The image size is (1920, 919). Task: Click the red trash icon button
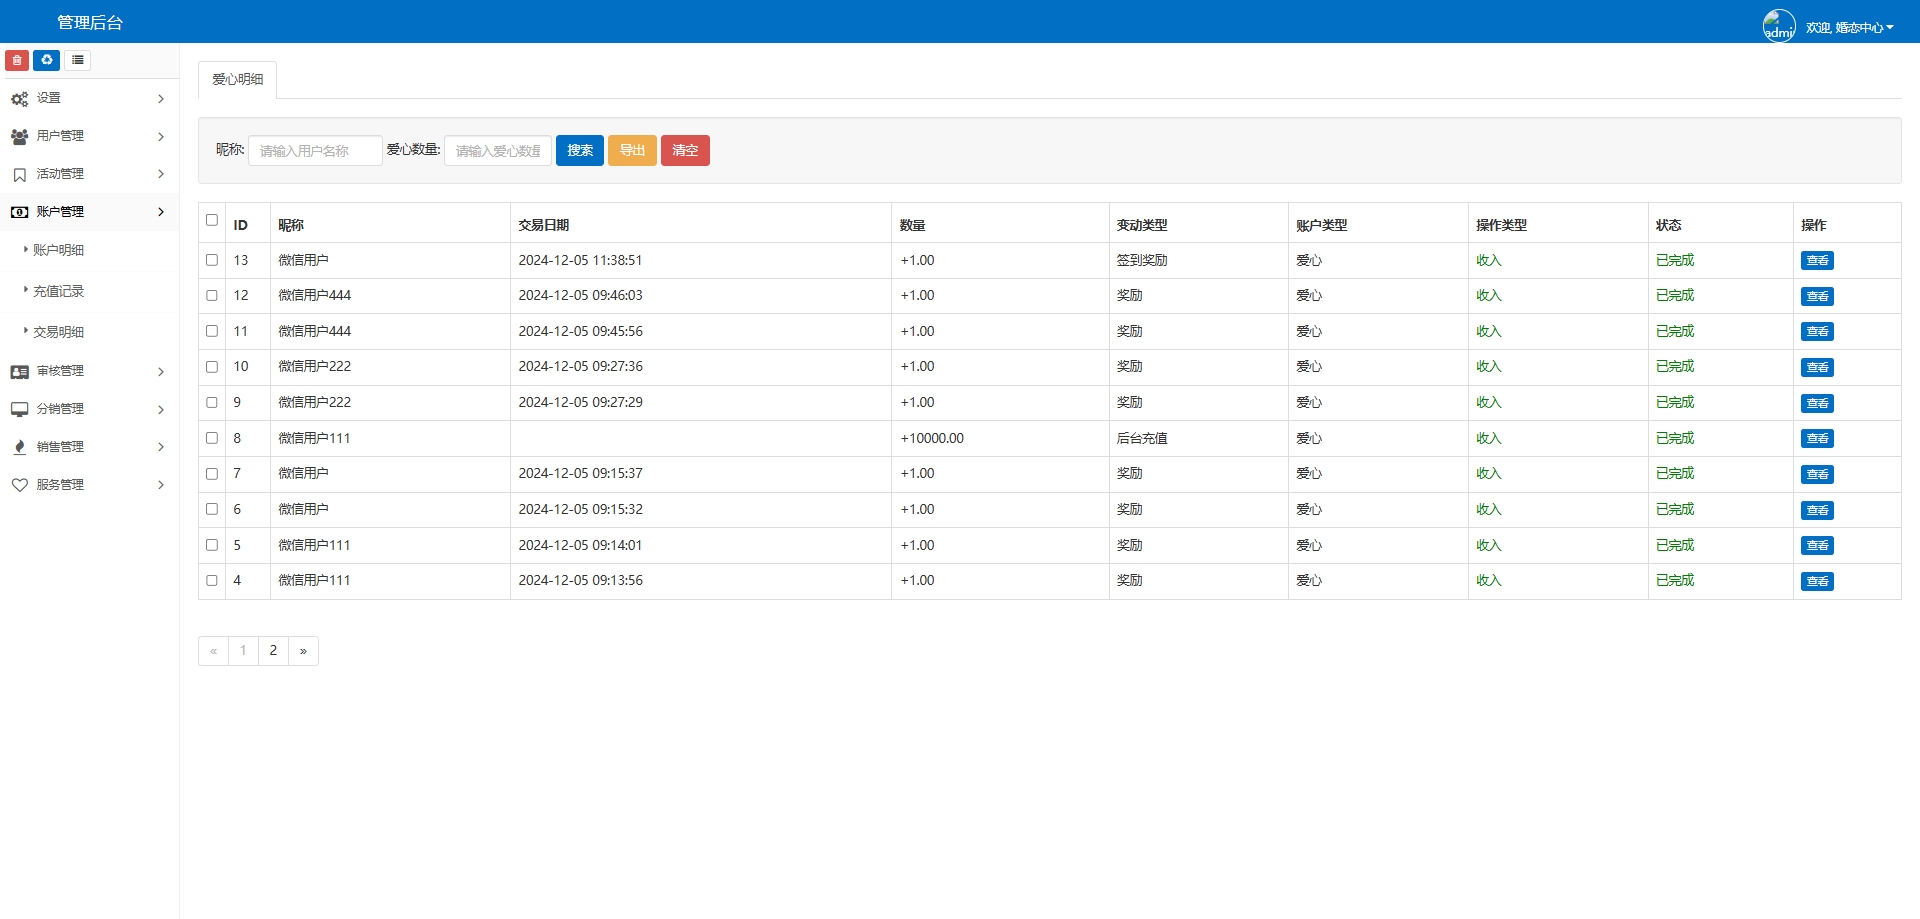(x=17, y=60)
